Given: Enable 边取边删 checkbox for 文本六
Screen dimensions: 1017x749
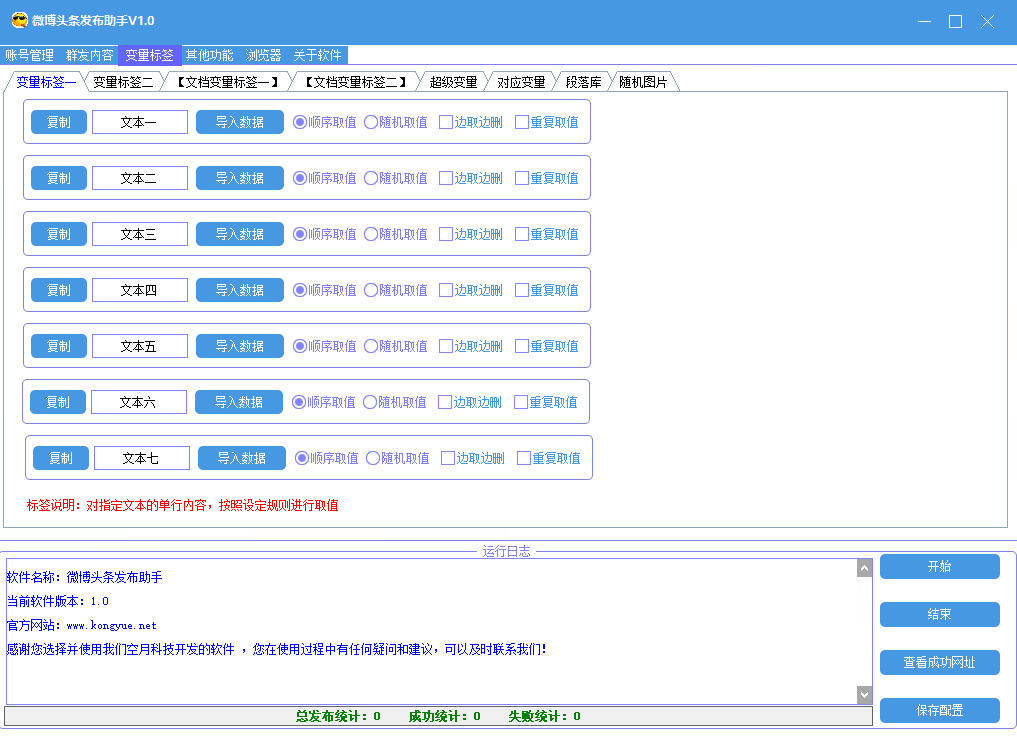Looking at the screenshot, I should click(470, 402).
